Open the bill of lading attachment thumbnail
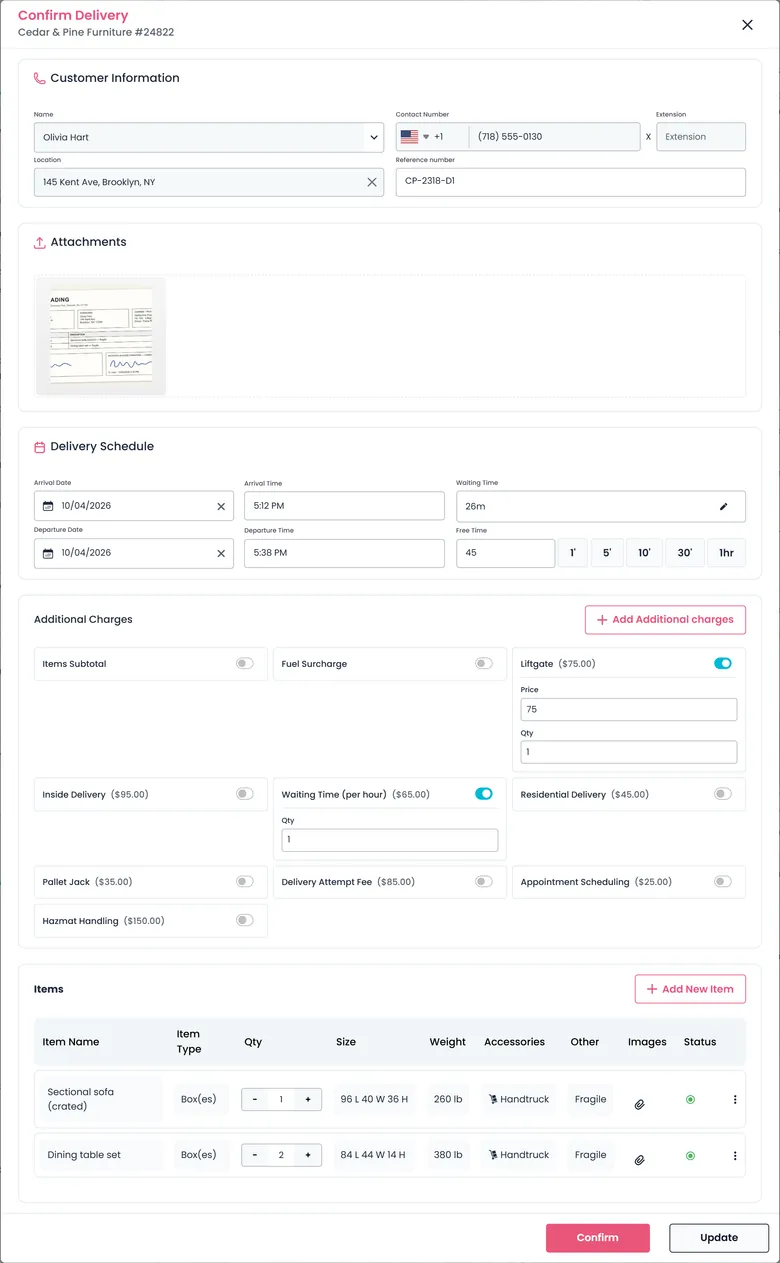Viewport: 780px width, 1263px height. click(x=101, y=336)
